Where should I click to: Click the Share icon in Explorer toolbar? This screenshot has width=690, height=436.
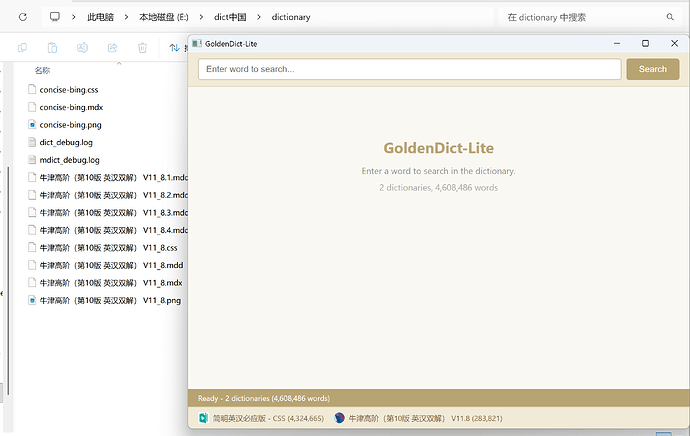[112, 48]
